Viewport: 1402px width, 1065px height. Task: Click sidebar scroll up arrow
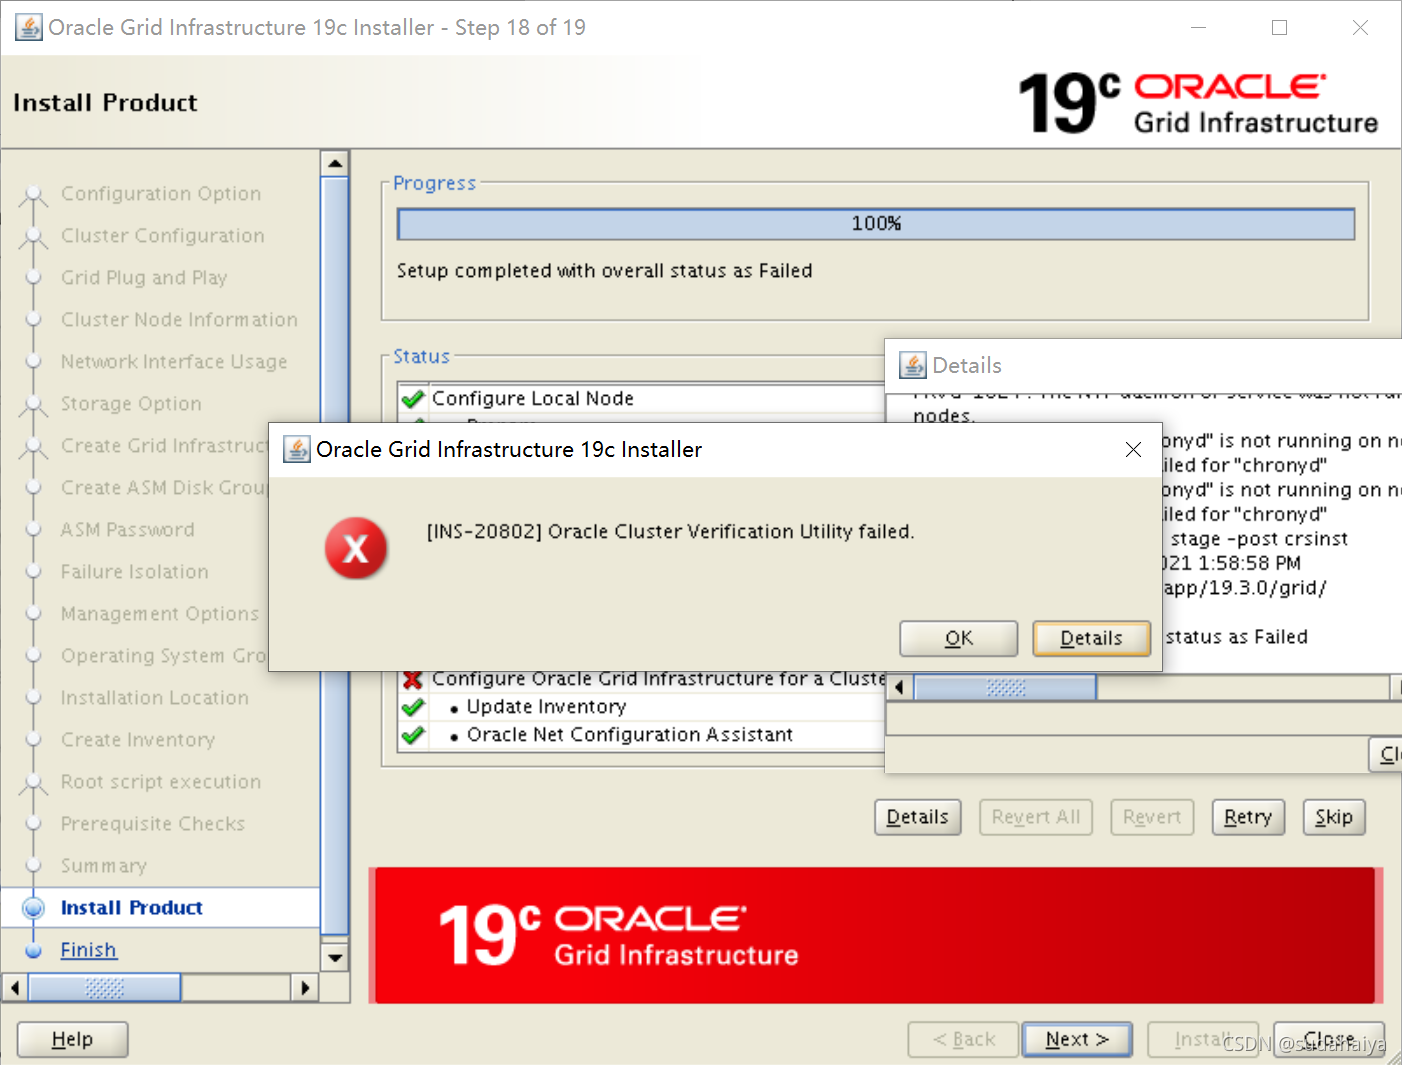click(x=335, y=163)
